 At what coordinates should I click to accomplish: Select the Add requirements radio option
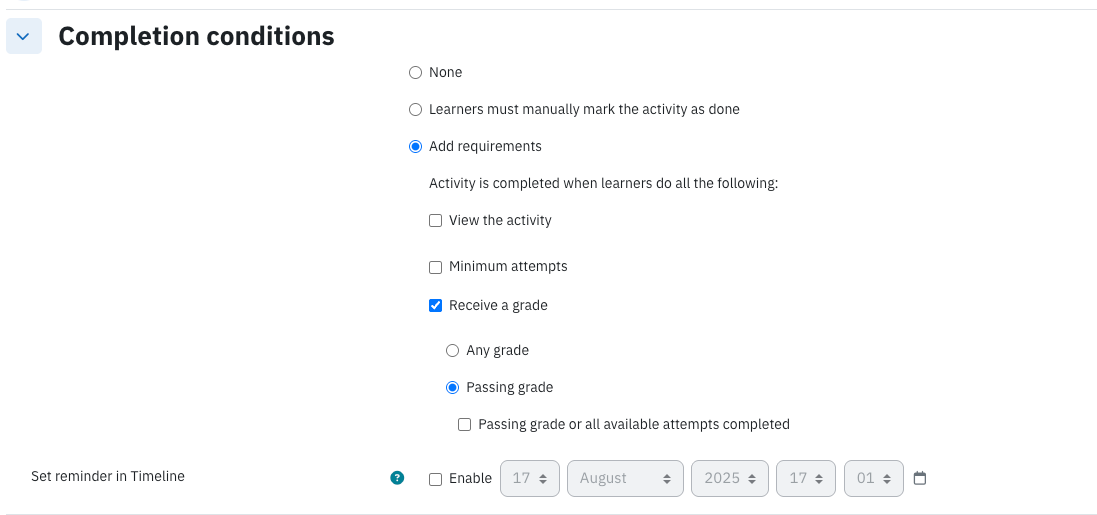click(x=416, y=146)
